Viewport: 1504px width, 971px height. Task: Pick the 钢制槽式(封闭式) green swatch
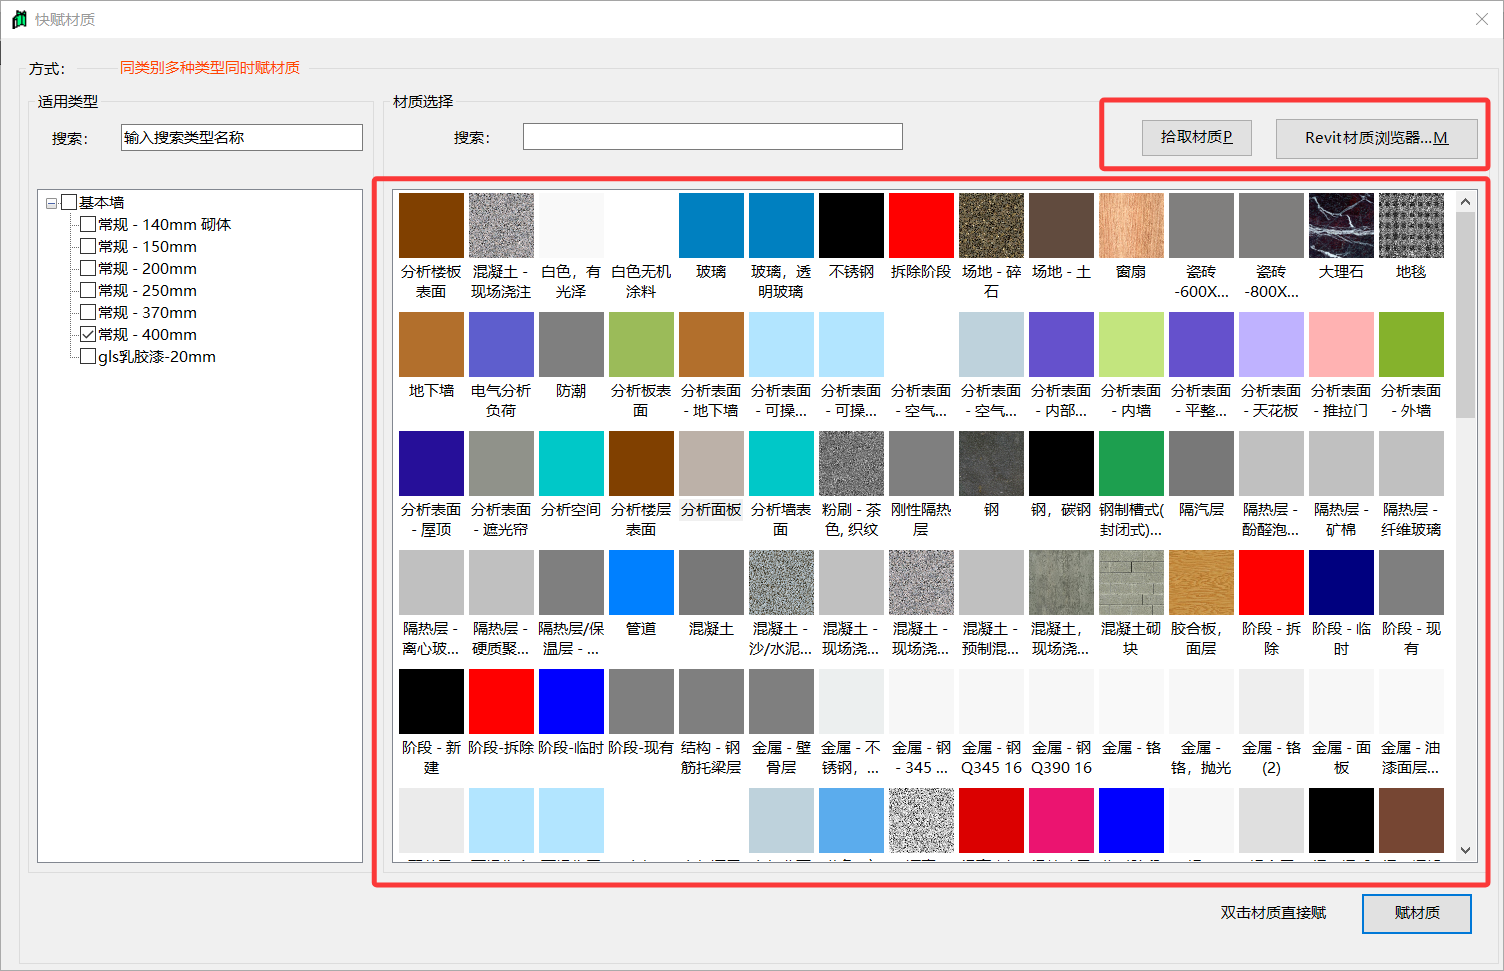(x=1131, y=464)
